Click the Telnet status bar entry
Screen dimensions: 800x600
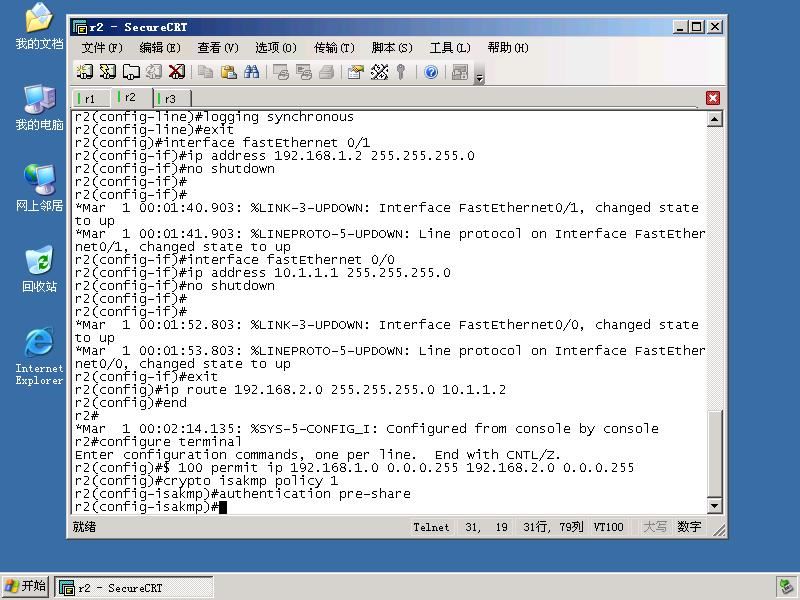[x=431, y=528]
